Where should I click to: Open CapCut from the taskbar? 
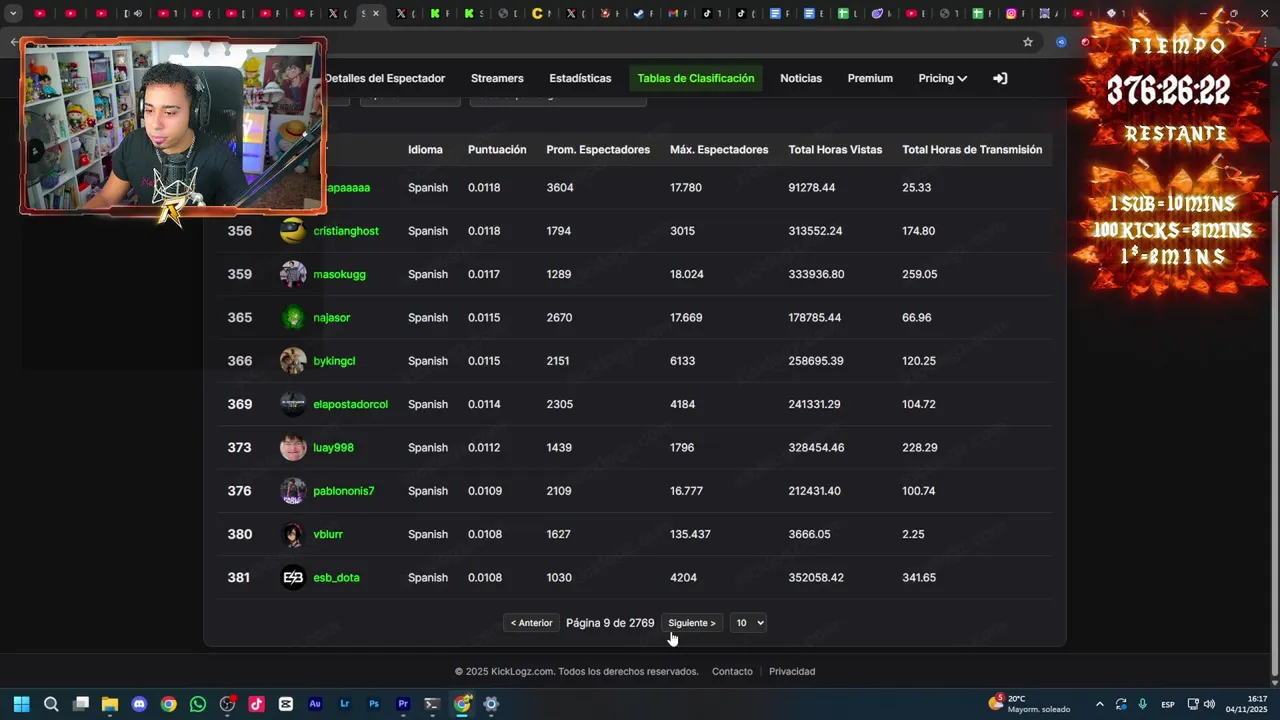click(x=286, y=704)
